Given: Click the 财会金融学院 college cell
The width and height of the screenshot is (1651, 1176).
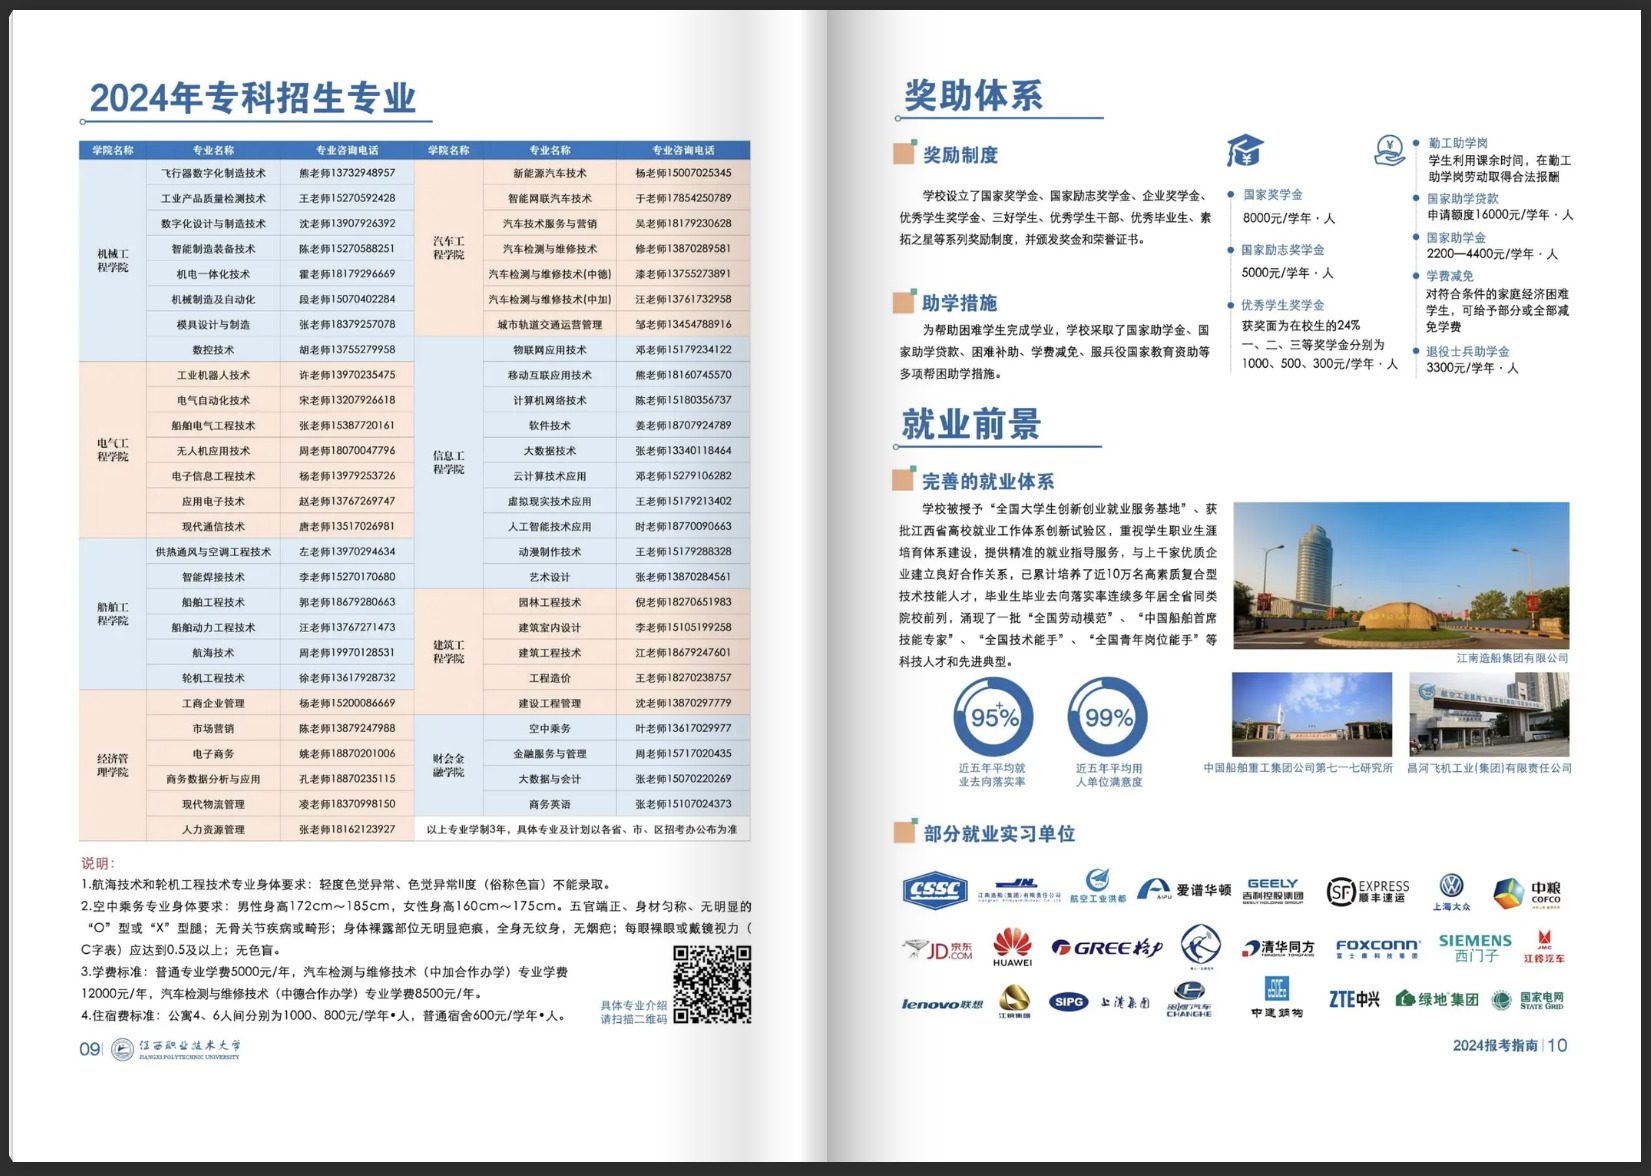Looking at the screenshot, I should coord(449,766).
